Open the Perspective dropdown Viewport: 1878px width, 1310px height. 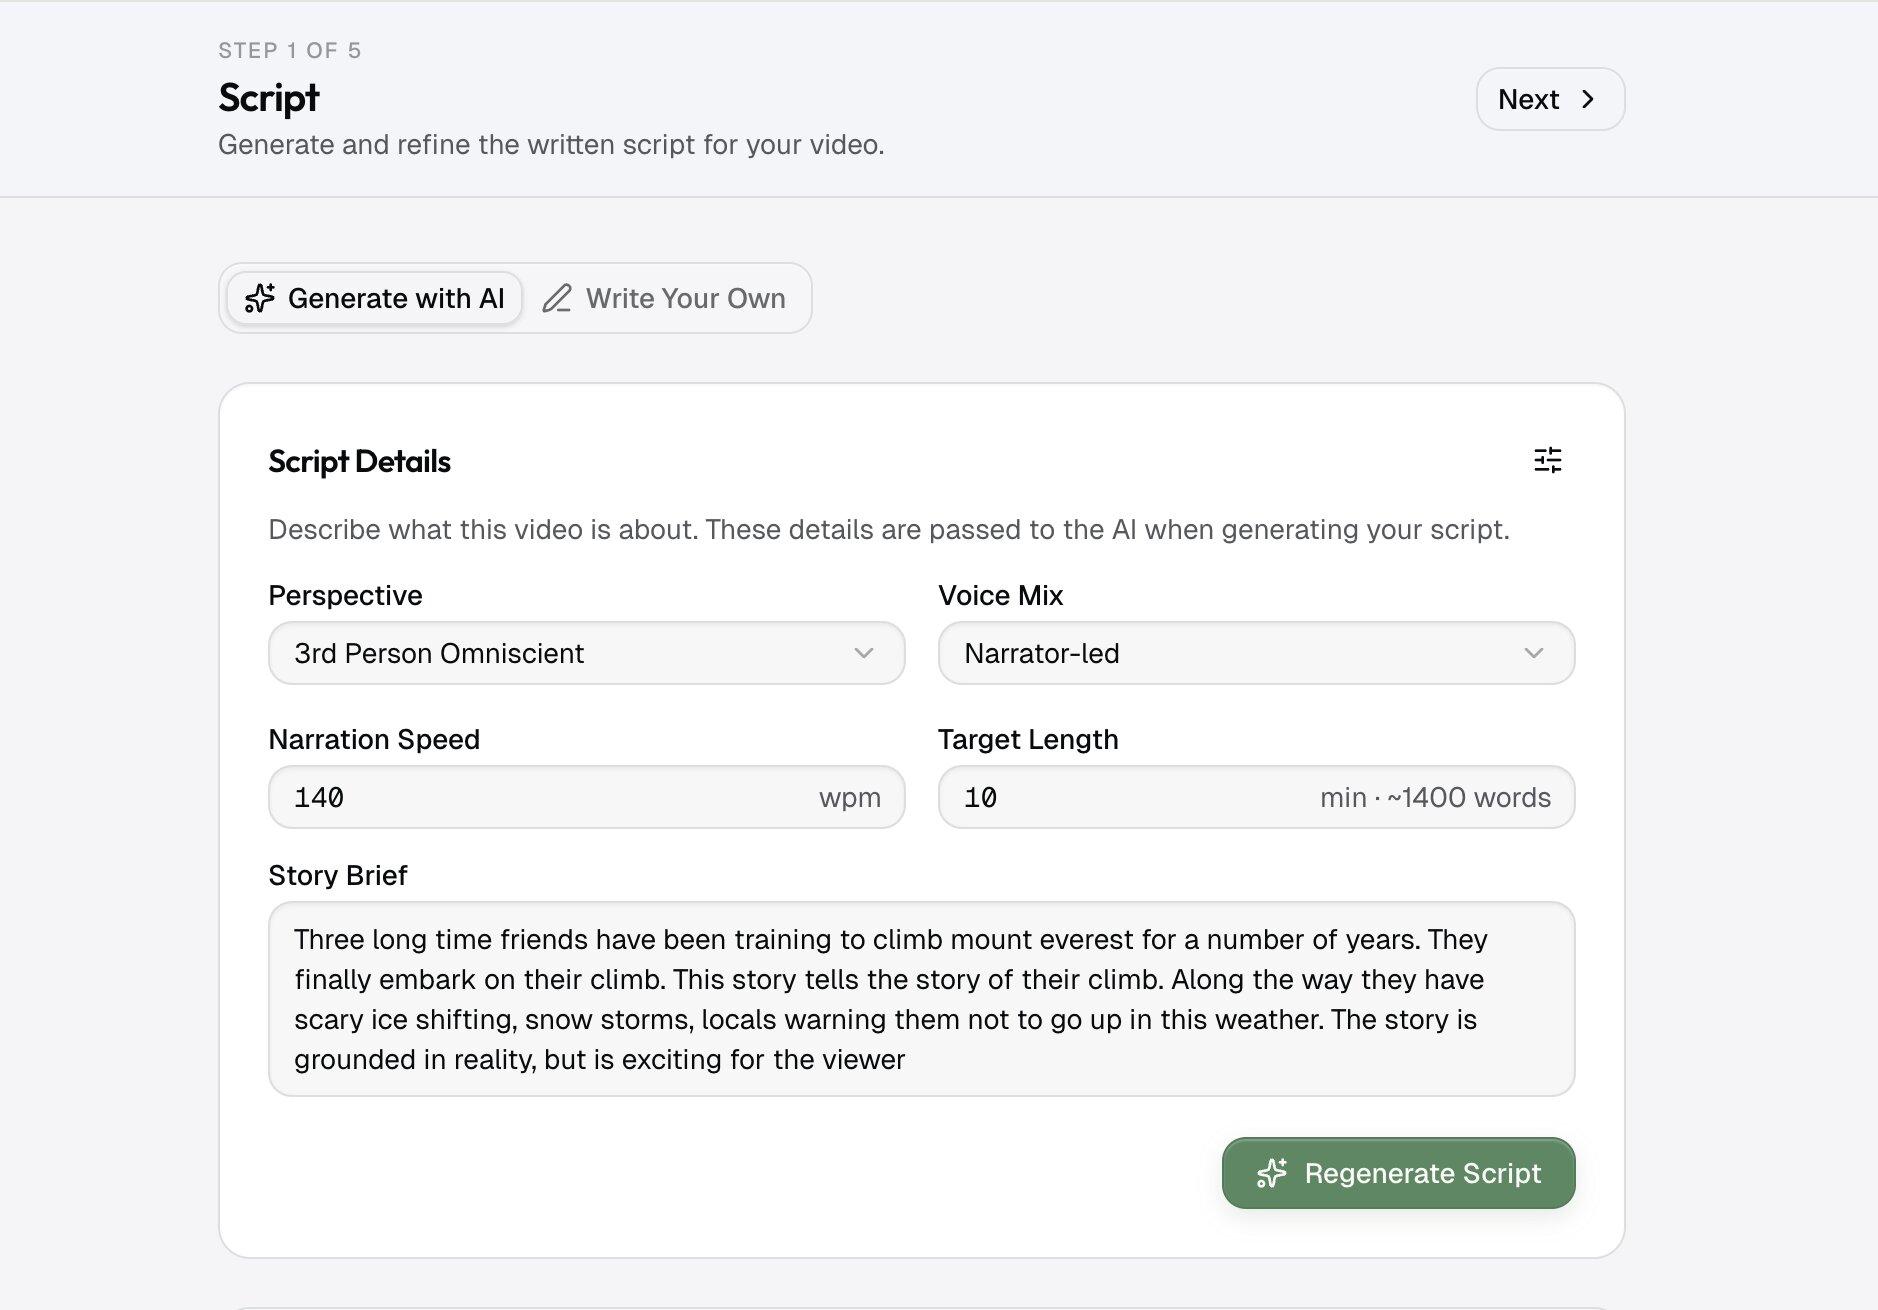[586, 653]
